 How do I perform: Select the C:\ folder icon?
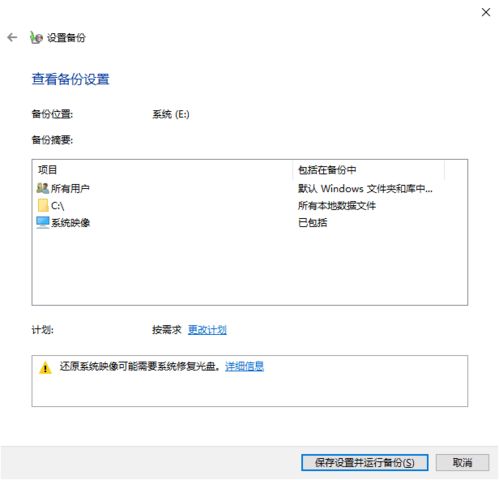click(x=43, y=205)
